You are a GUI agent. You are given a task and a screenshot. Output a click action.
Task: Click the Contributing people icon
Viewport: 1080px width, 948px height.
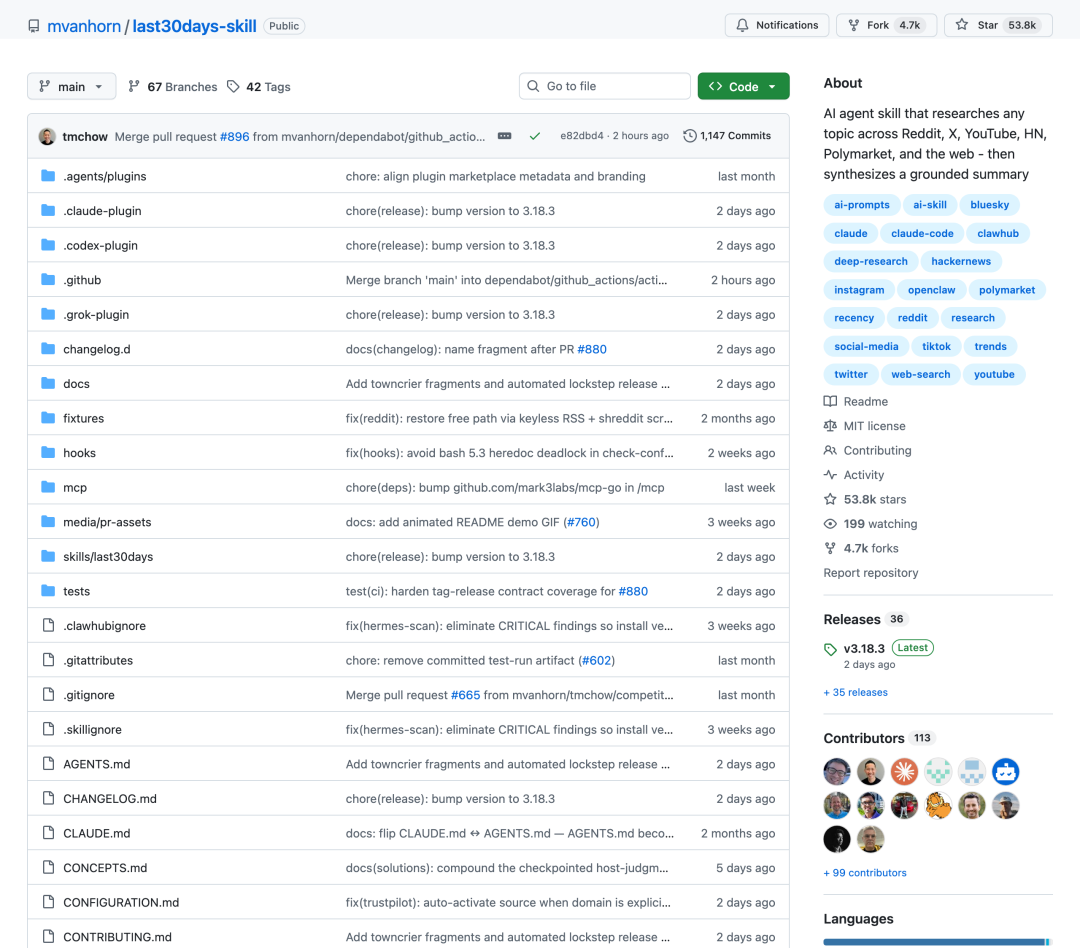831,450
